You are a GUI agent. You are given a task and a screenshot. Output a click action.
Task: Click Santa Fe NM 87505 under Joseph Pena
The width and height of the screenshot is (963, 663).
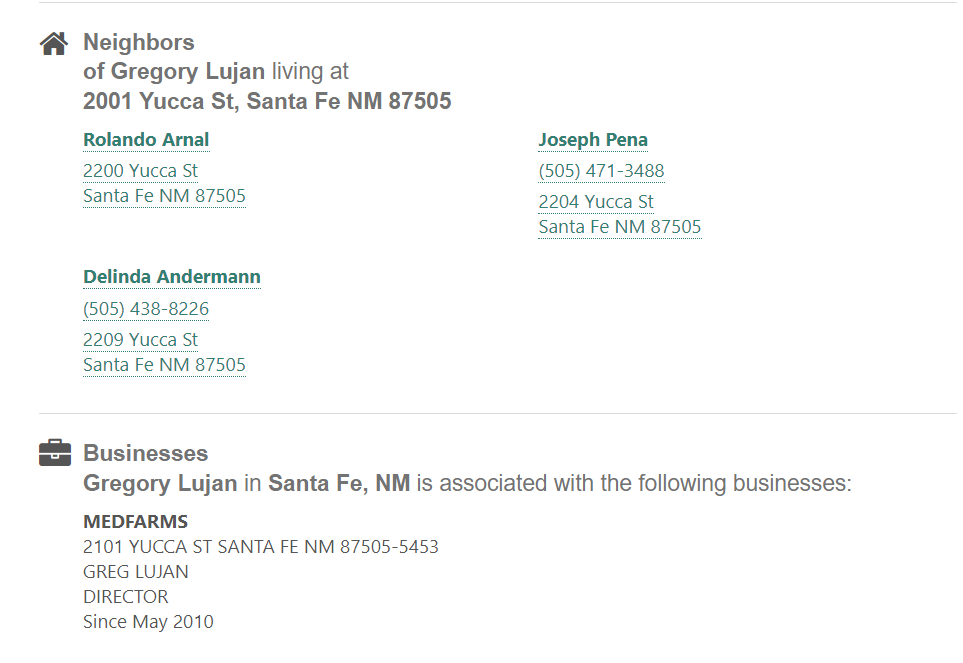[x=620, y=227]
